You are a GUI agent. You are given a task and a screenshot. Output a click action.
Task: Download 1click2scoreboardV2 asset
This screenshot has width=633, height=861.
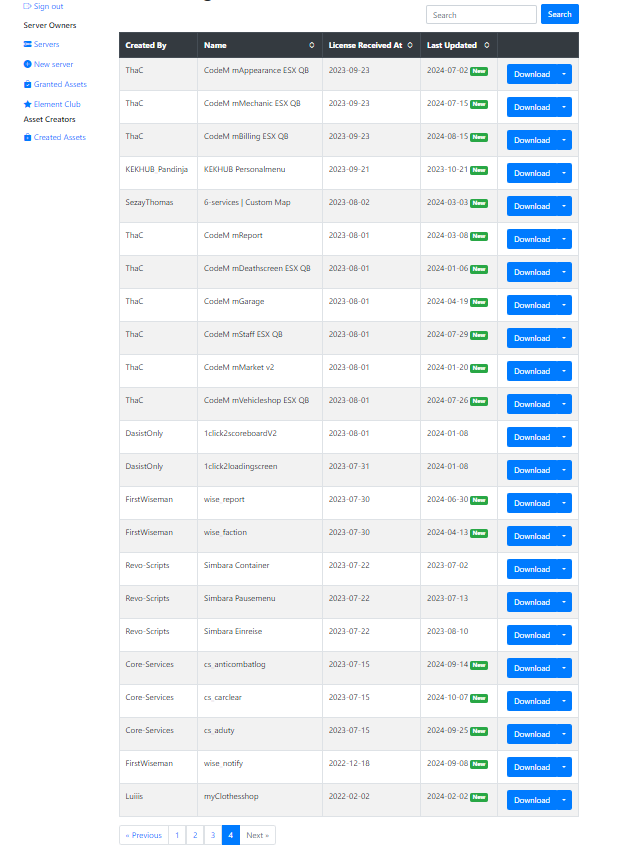531,437
